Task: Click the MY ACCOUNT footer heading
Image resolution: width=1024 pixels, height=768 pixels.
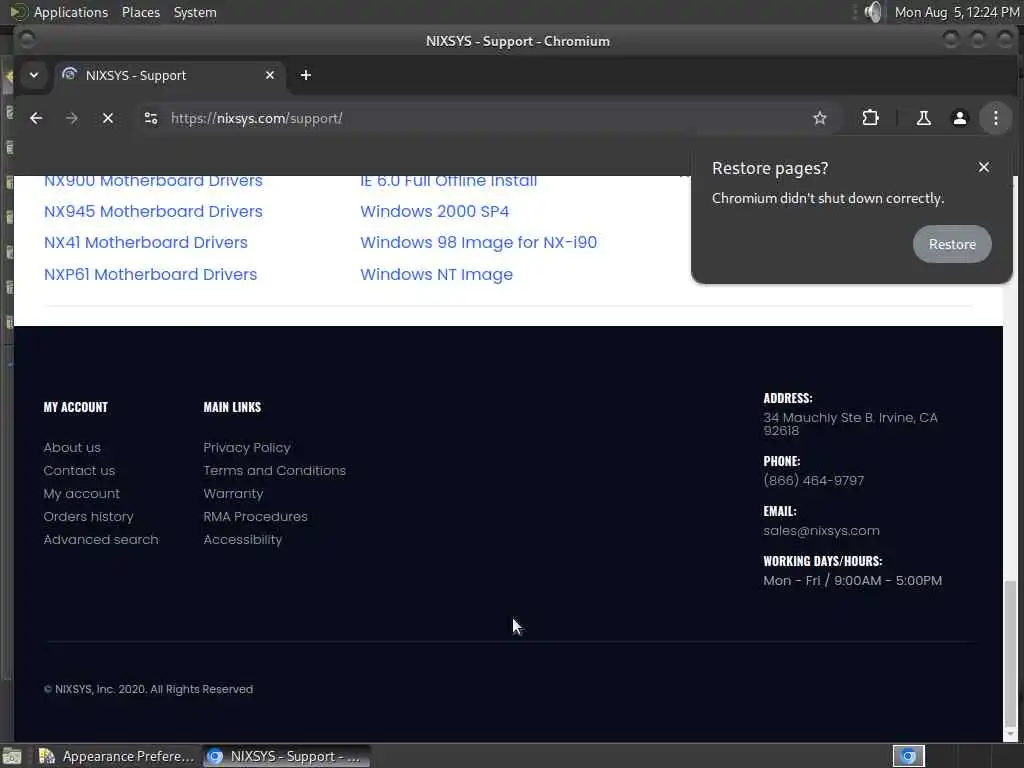Action: click(x=76, y=407)
